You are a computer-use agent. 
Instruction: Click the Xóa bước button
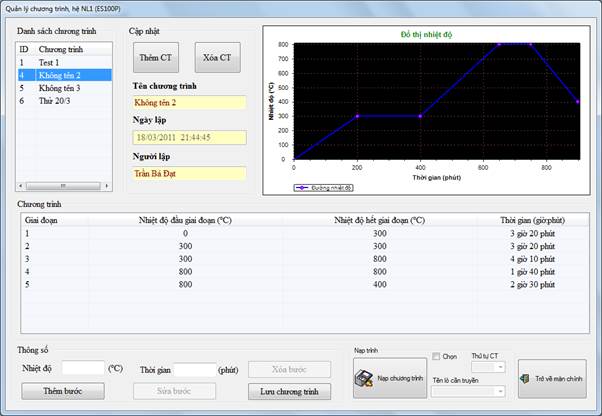[x=289, y=370]
